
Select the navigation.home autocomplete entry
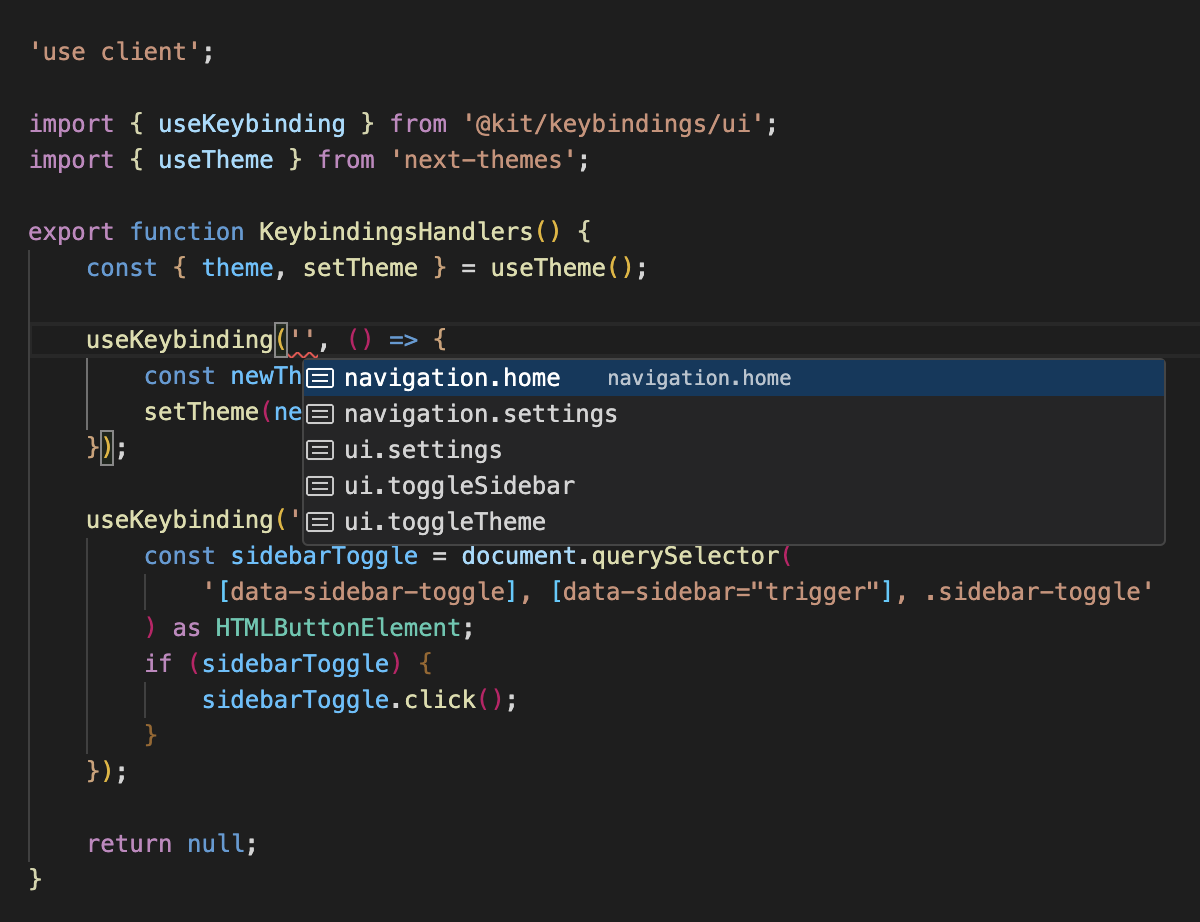(452, 377)
